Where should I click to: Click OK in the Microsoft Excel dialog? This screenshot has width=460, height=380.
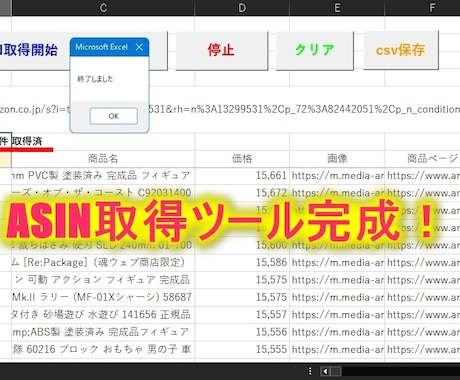(x=113, y=116)
